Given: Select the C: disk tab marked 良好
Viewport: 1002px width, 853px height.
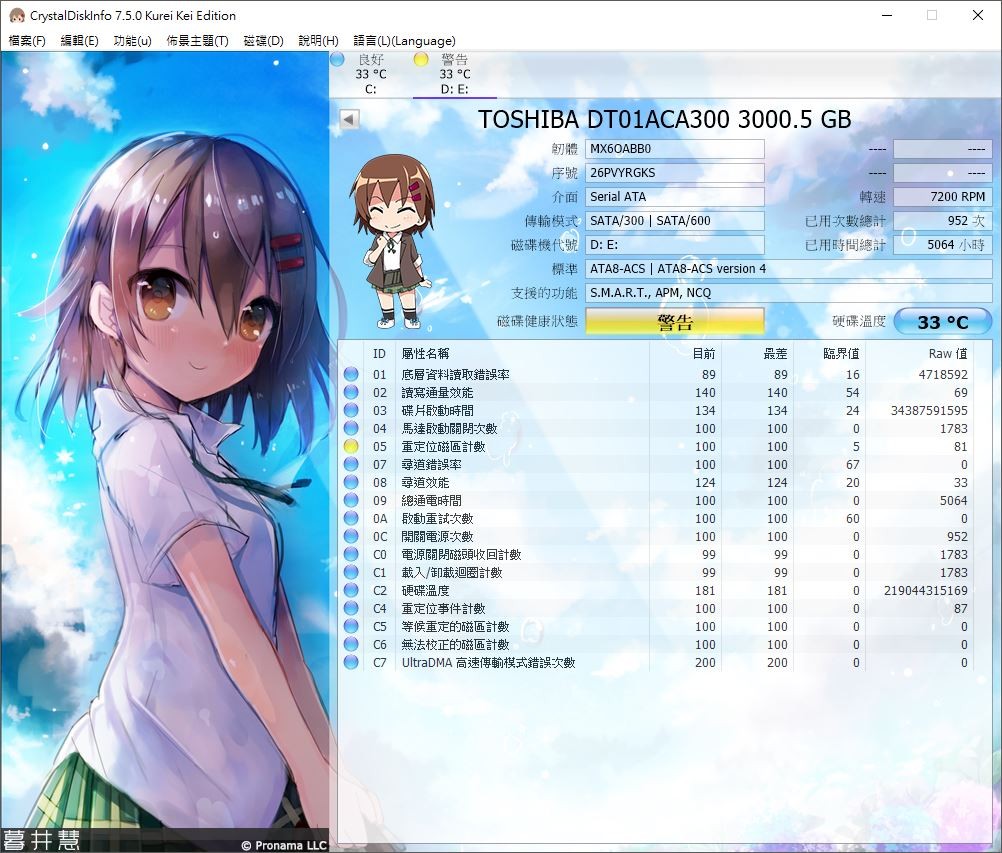Looking at the screenshot, I should pyautogui.click(x=371, y=74).
